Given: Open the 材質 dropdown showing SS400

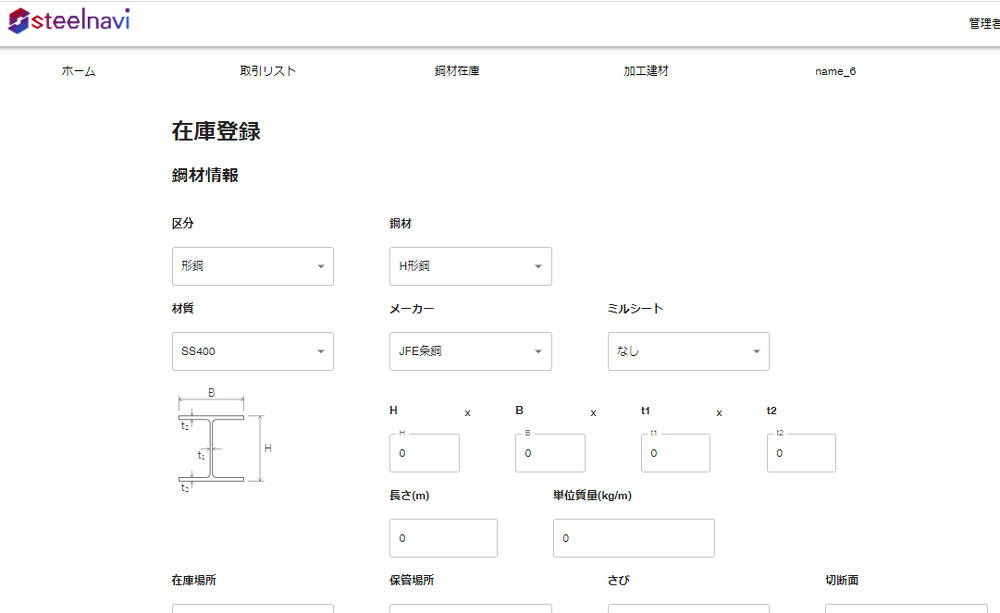Looking at the screenshot, I should click(x=253, y=351).
